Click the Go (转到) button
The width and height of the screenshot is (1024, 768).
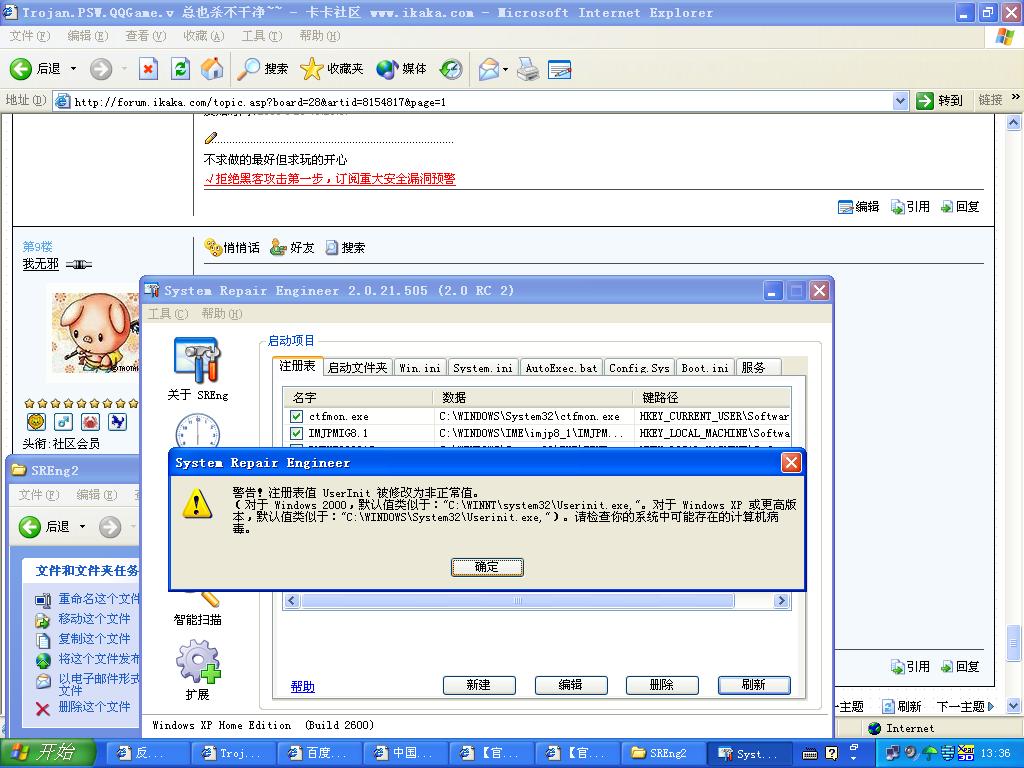click(940, 101)
